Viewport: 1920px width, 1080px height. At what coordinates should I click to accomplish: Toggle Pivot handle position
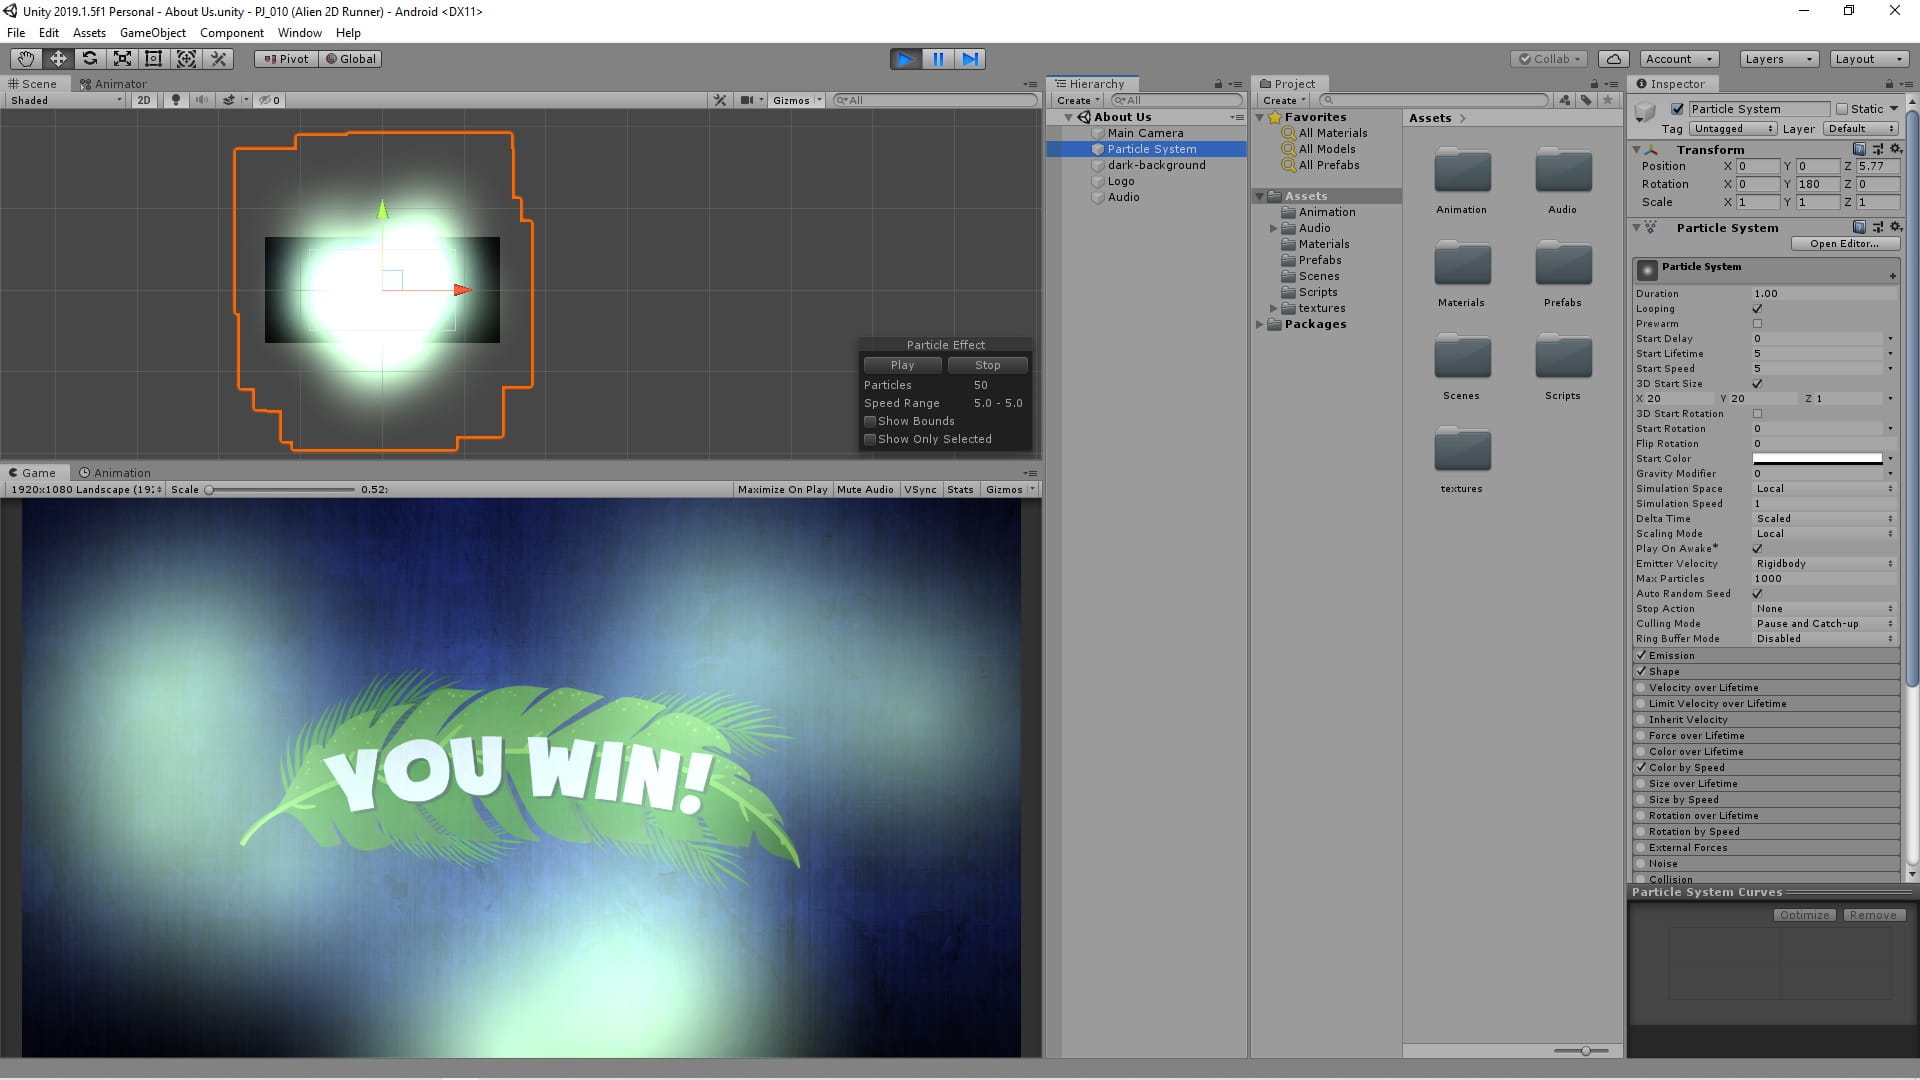[x=286, y=59]
